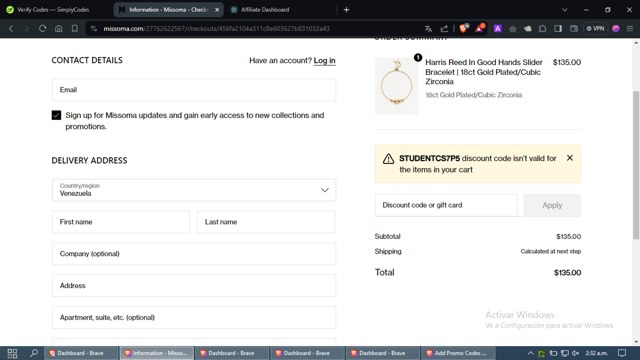The height and width of the screenshot is (360, 640).
Task: Open the translate page icon
Action: tap(428, 29)
